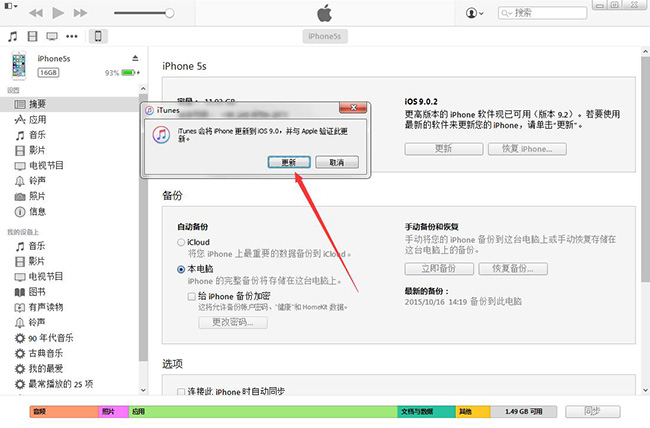The height and width of the screenshot is (428, 650).
Task: Click the 其他 storage segment
Action: tap(473, 411)
